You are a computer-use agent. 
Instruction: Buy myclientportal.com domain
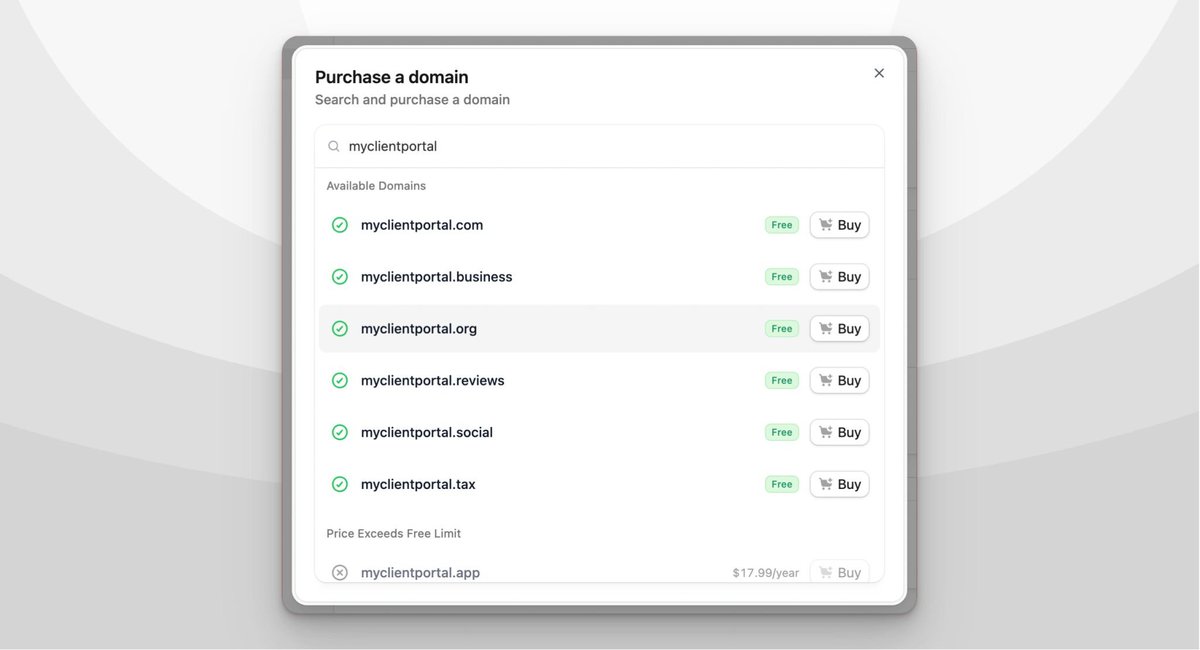pos(839,225)
